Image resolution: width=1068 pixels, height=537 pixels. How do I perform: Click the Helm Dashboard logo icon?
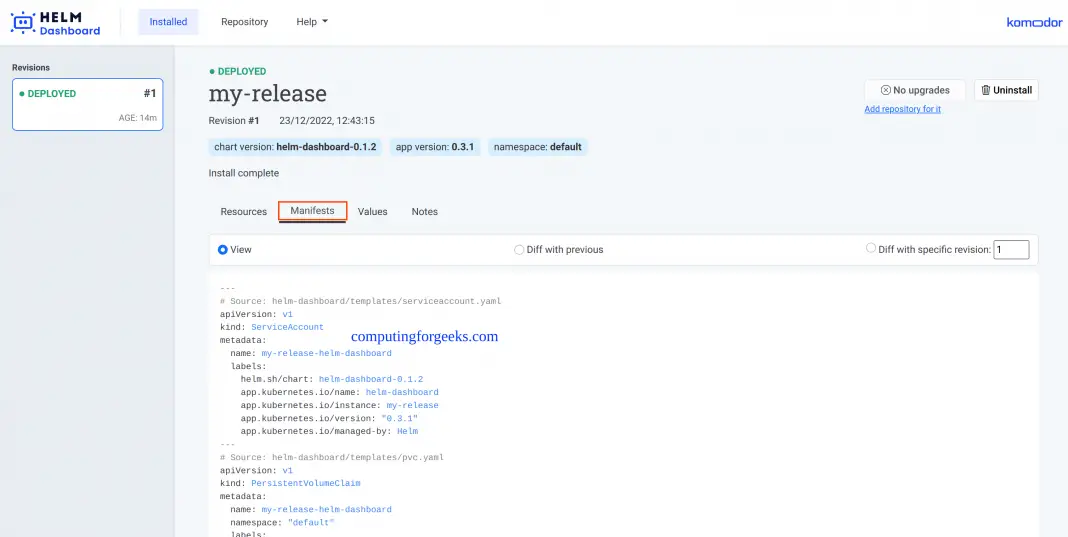pyautogui.click(x=23, y=23)
